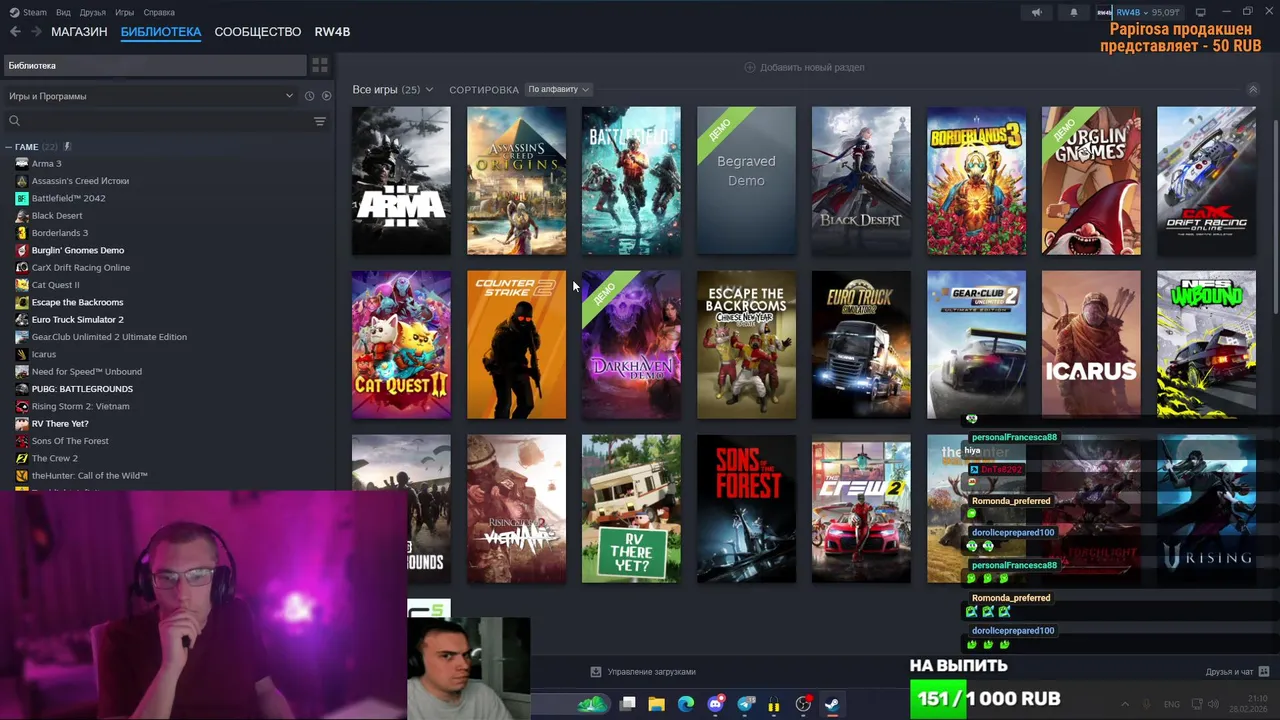The width and height of the screenshot is (1280, 720).
Task: Open the notifications bell icon
Action: pyautogui.click(x=1074, y=12)
